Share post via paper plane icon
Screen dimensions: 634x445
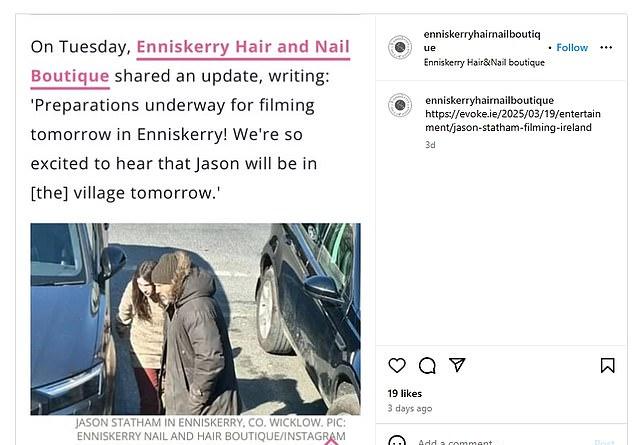click(x=457, y=365)
